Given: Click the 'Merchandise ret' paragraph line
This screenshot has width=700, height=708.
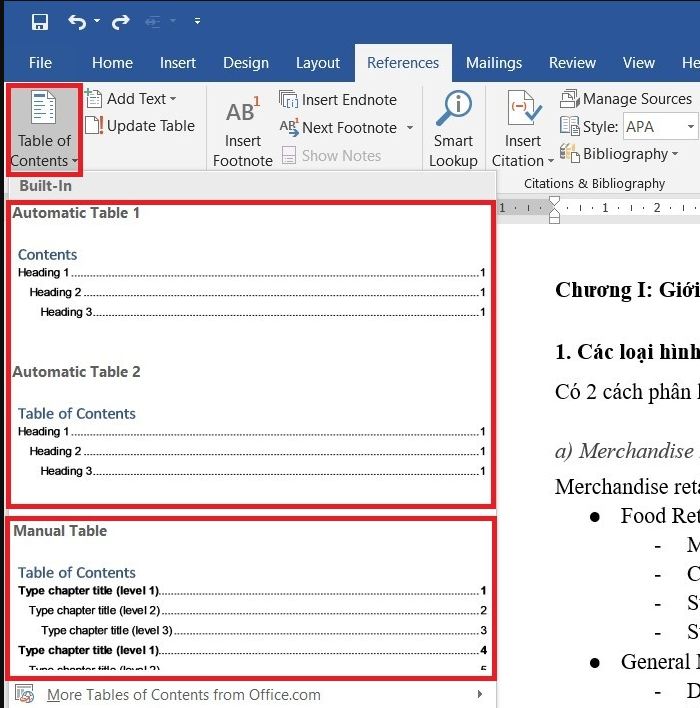Looking at the screenshot, I should click(x=627, y=487).
